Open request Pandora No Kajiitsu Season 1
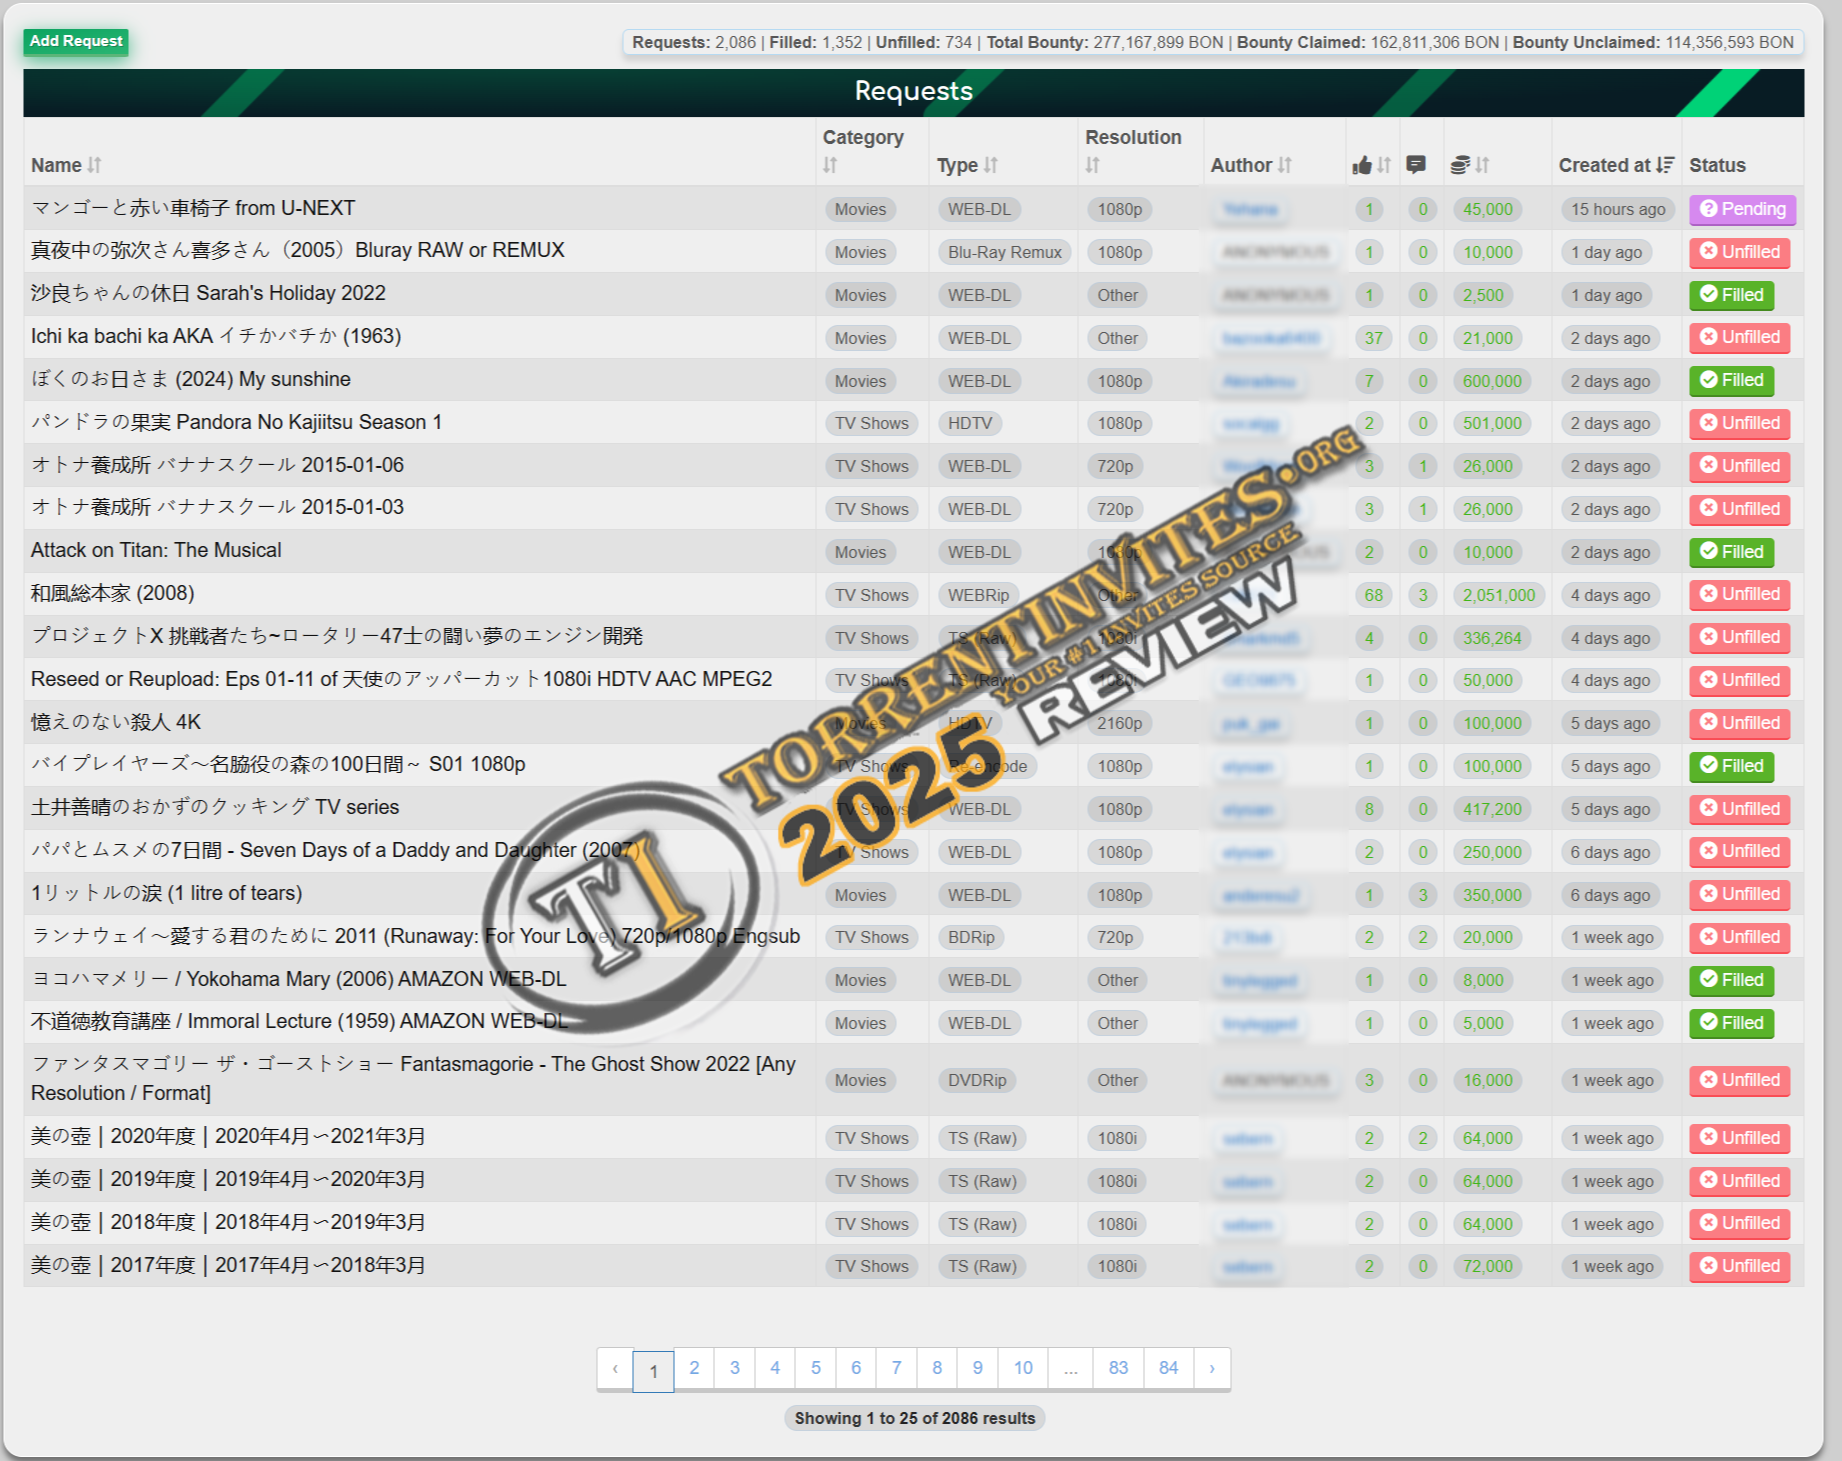1842x1461 pixels. 236,422
